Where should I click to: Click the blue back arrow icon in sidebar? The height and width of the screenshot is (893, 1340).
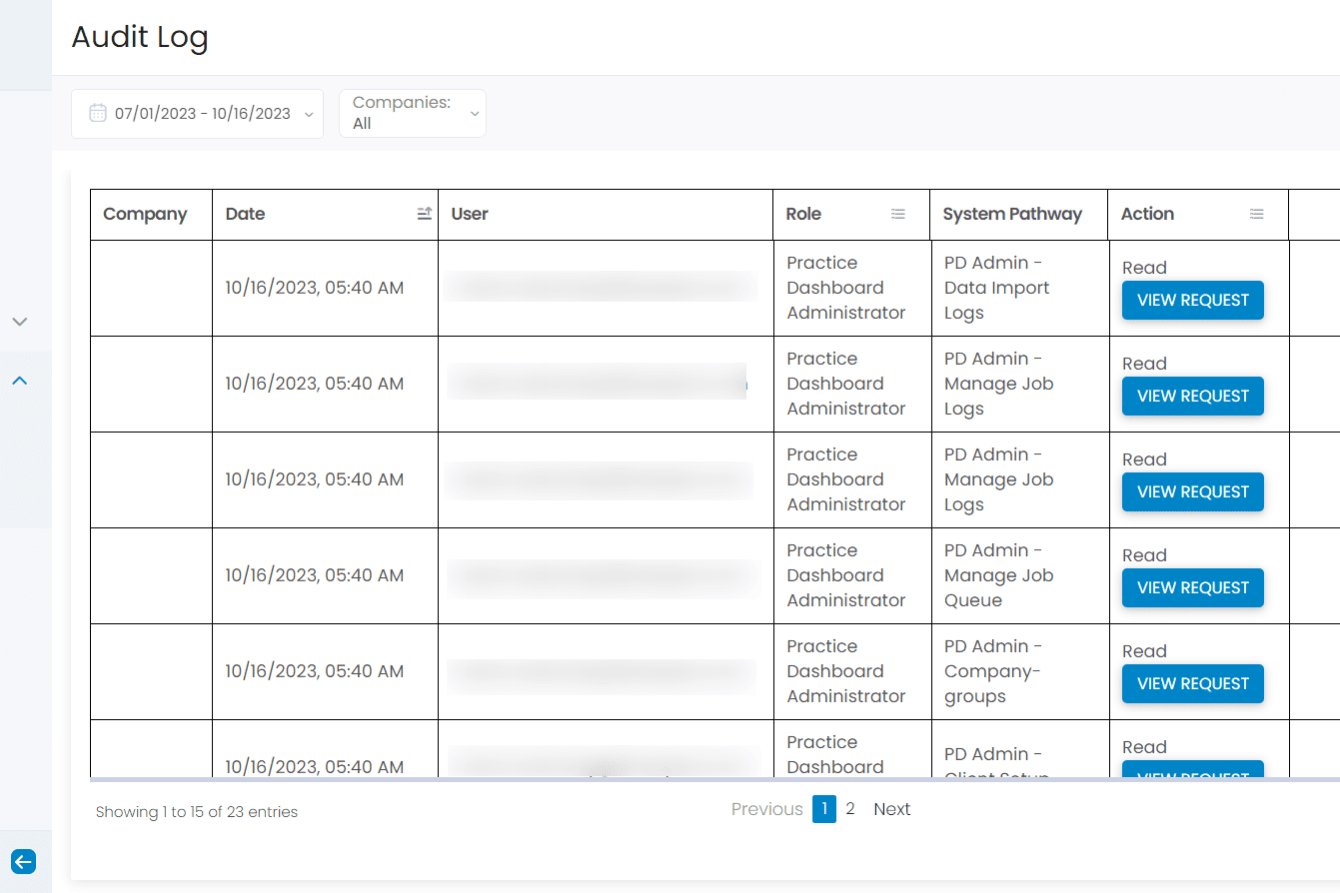point(23,861)
